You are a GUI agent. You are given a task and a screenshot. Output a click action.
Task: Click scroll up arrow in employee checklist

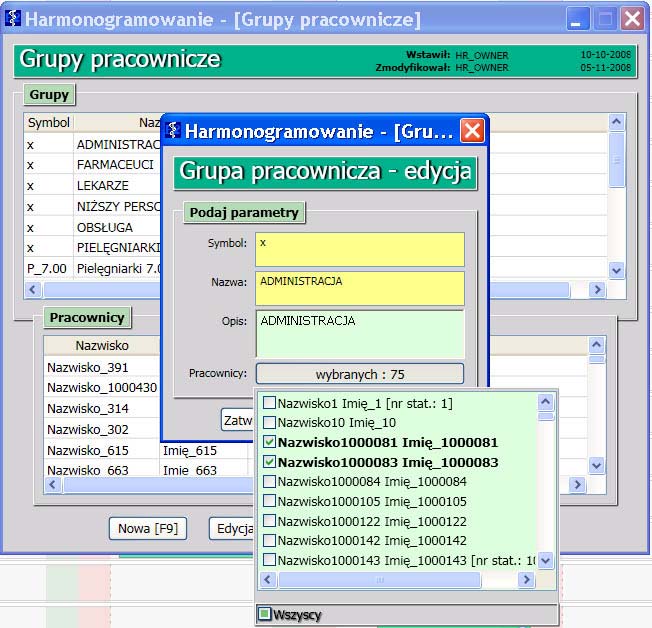[x=546, y=402]
